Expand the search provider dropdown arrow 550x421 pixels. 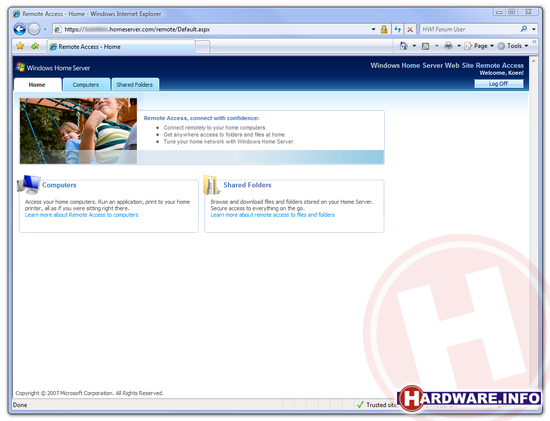coord(534,29)
